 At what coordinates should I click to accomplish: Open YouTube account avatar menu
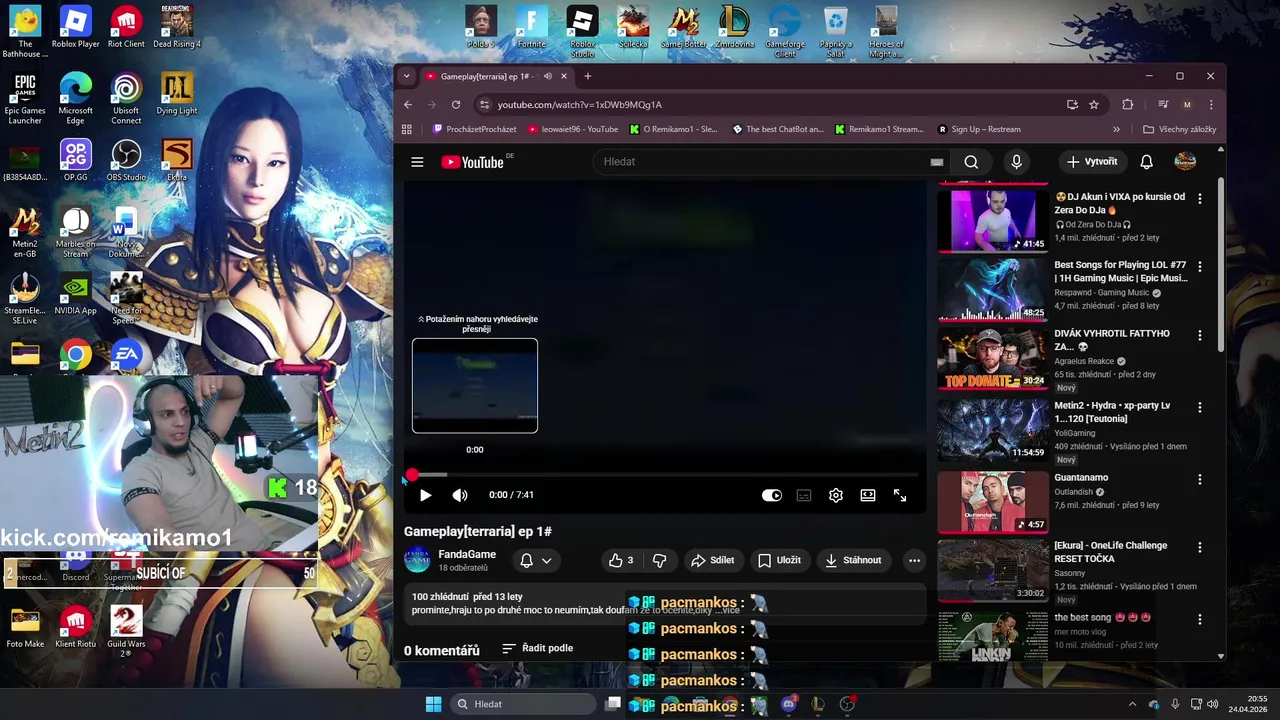(x=1185, y=162)
